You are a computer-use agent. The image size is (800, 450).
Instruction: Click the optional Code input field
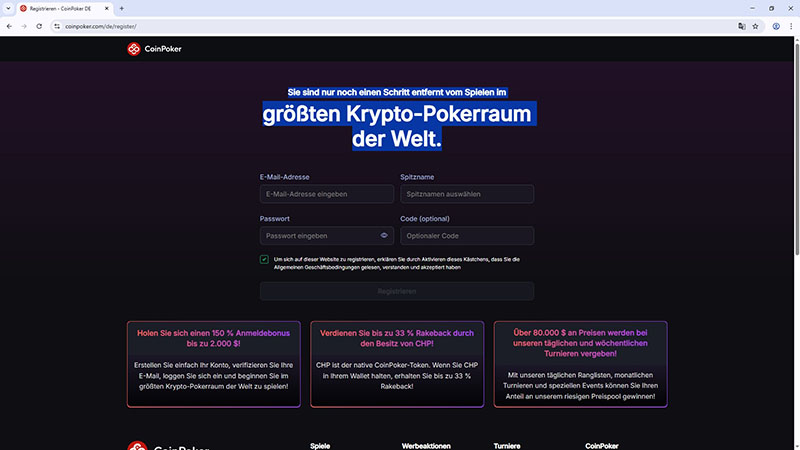click(467, 236)
